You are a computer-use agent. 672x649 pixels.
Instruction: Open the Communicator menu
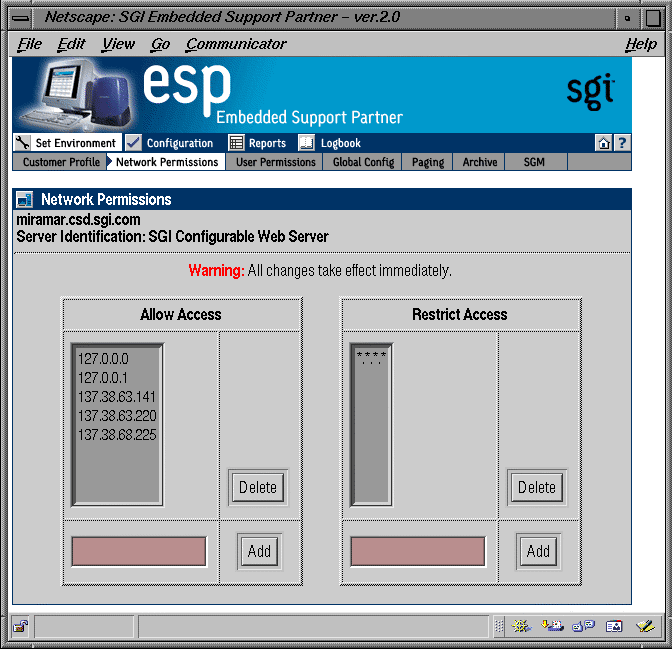pyautogui.click(x=236, y=44)
